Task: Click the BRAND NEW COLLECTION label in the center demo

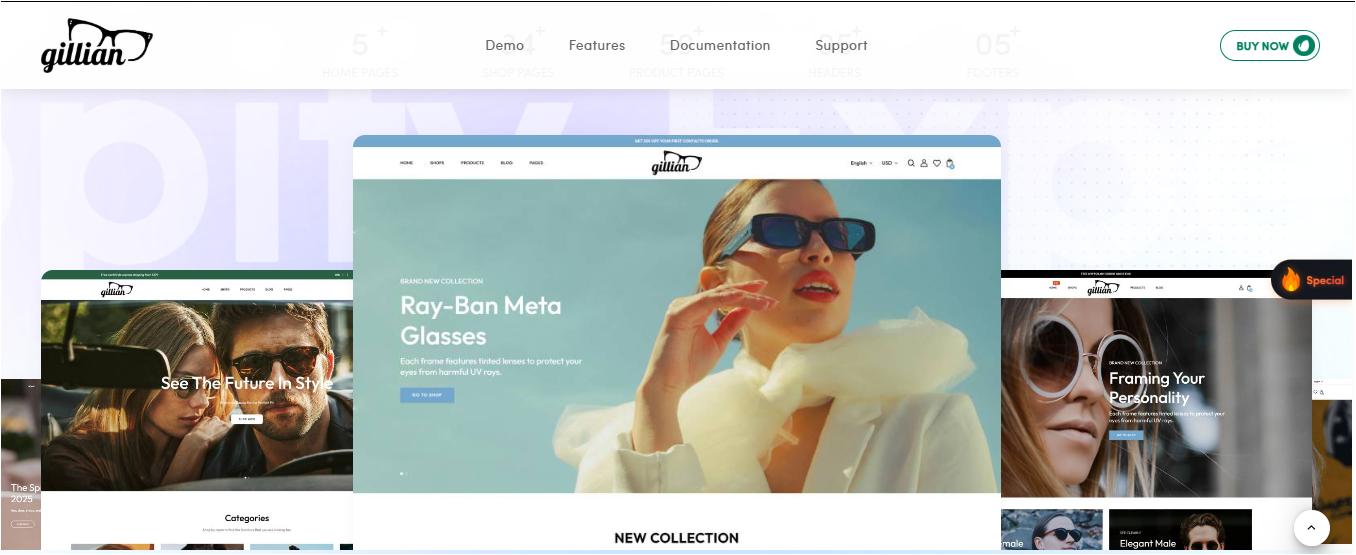Action: pyautogui.click(x=441, y=281)
